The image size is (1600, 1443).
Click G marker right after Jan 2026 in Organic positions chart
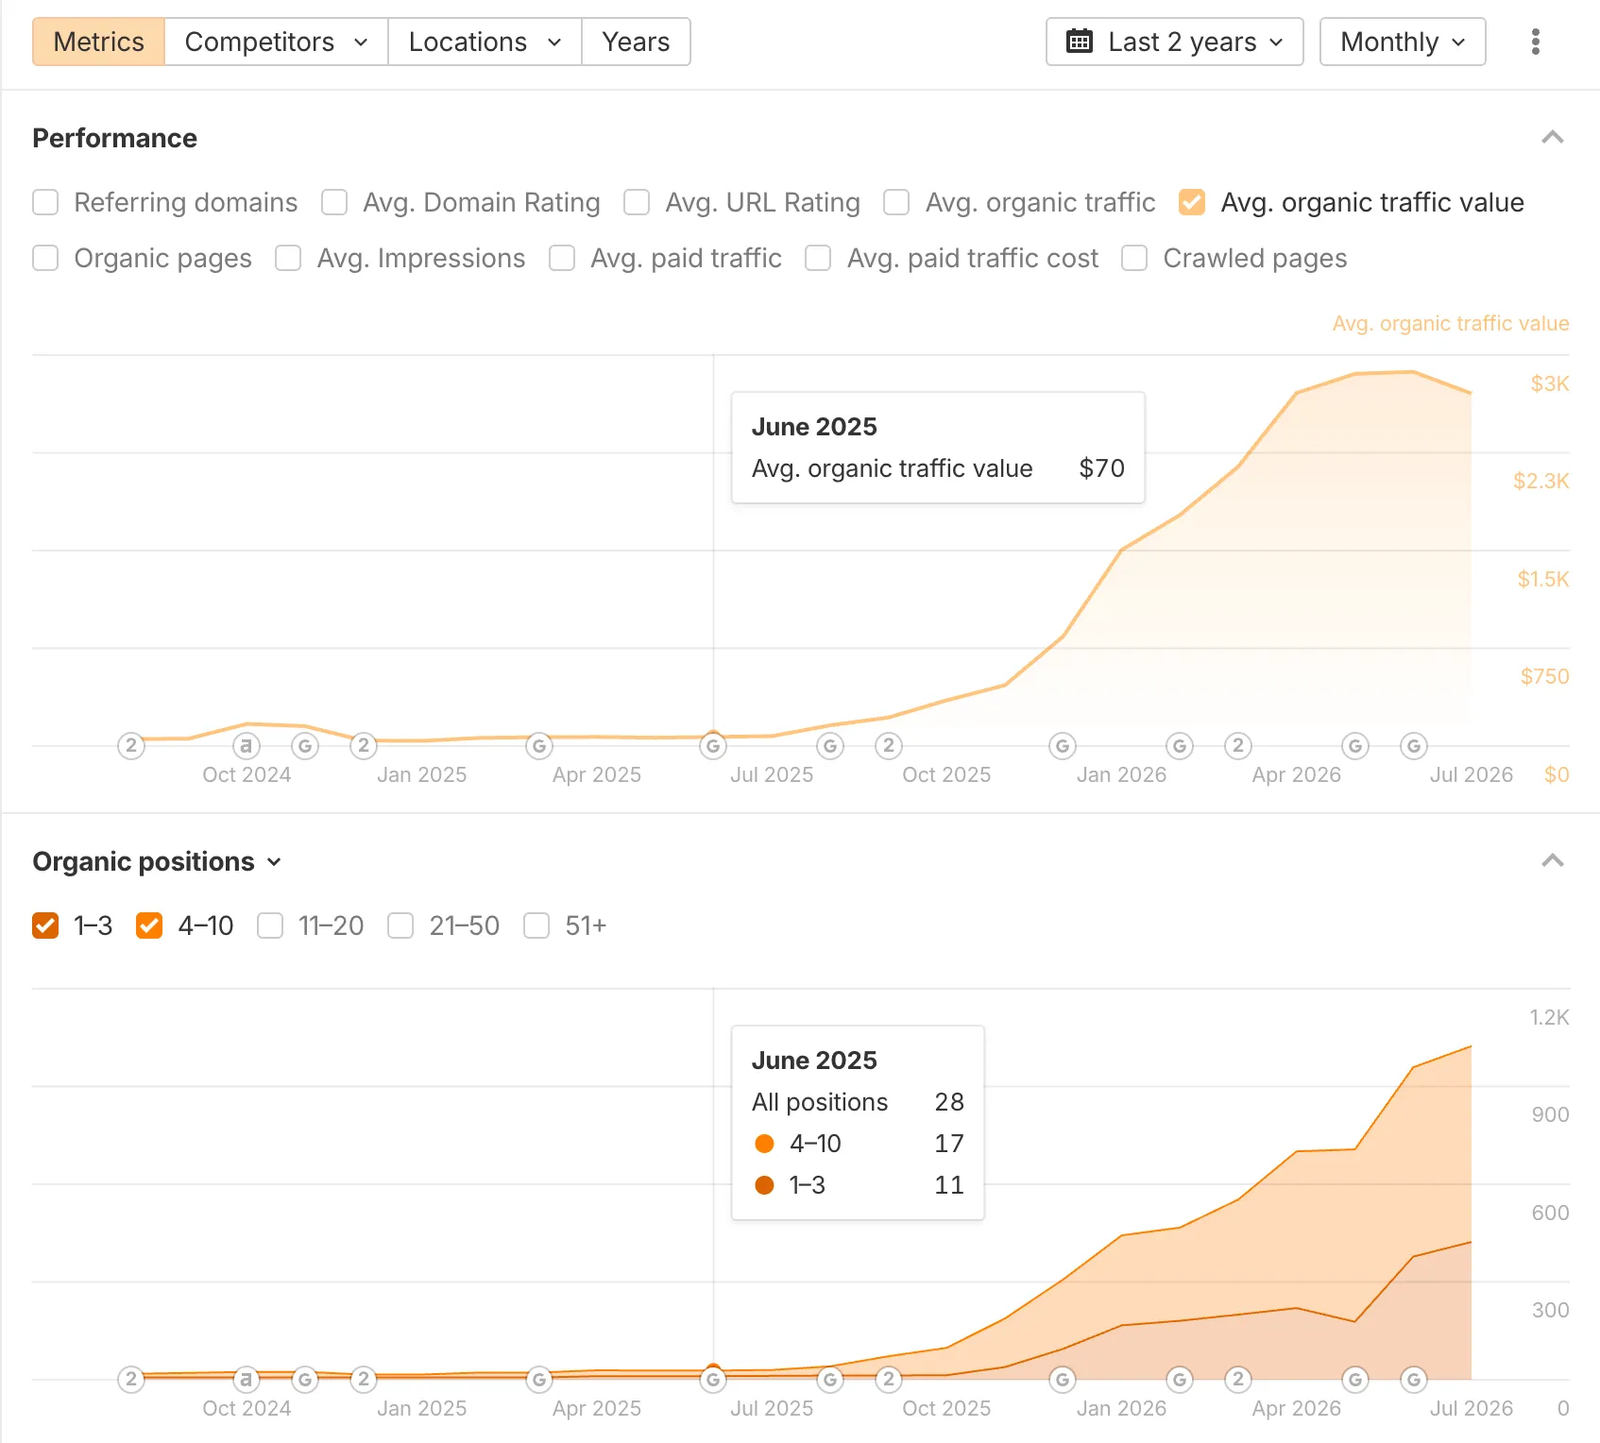(x=1180, y=1380)
